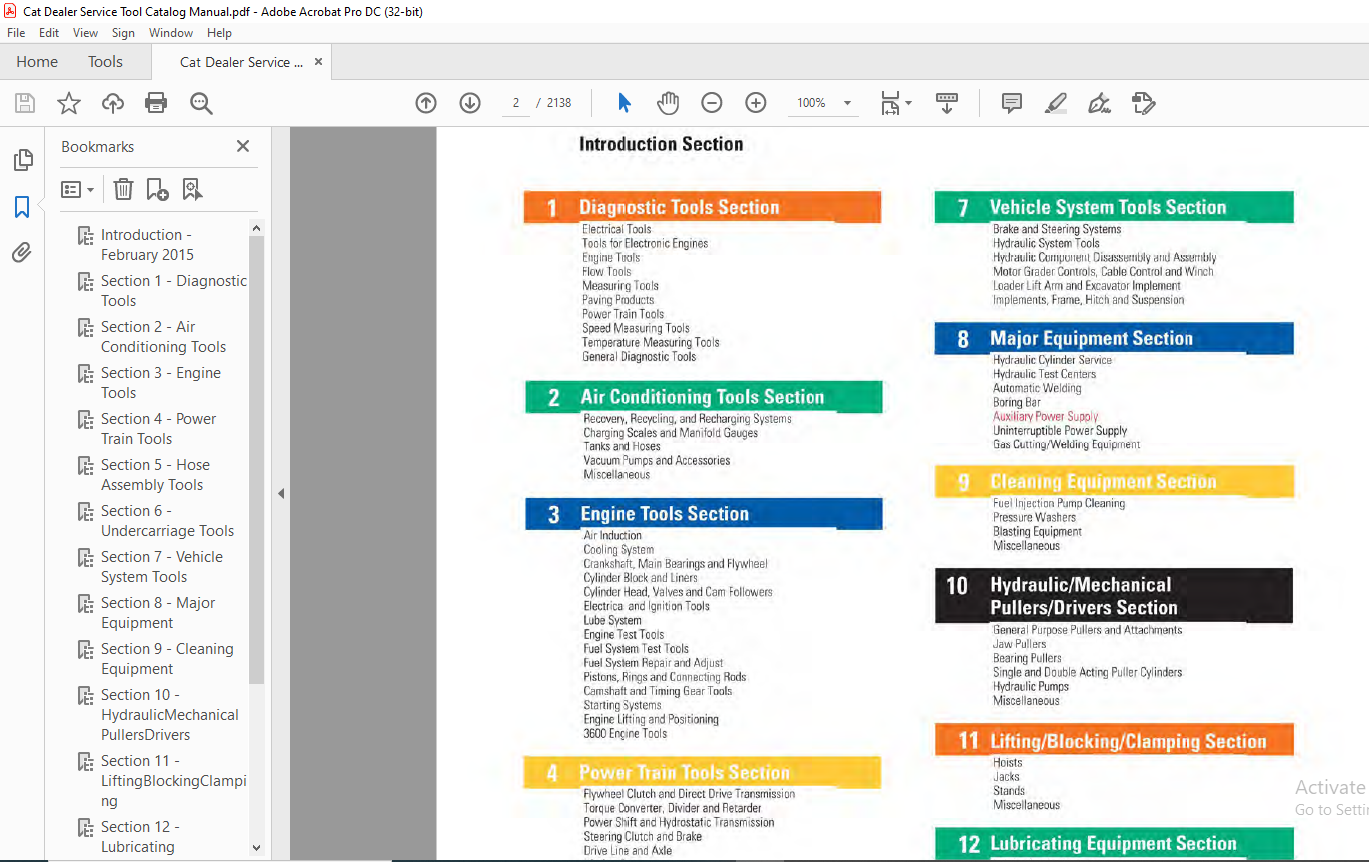This screenshot has height=862, width=1369.
Task: Find the current bookmark icon
Action: (x=192, y=189)
